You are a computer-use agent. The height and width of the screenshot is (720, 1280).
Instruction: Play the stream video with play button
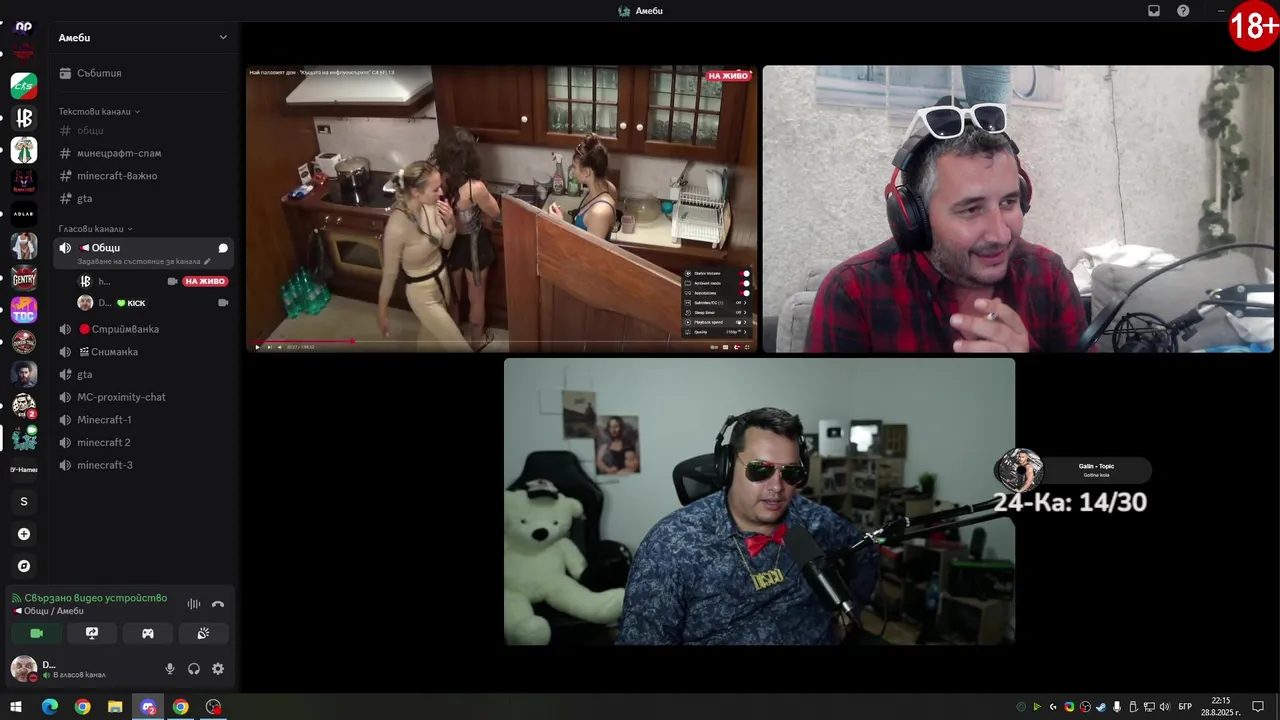[x=257, y=347]
